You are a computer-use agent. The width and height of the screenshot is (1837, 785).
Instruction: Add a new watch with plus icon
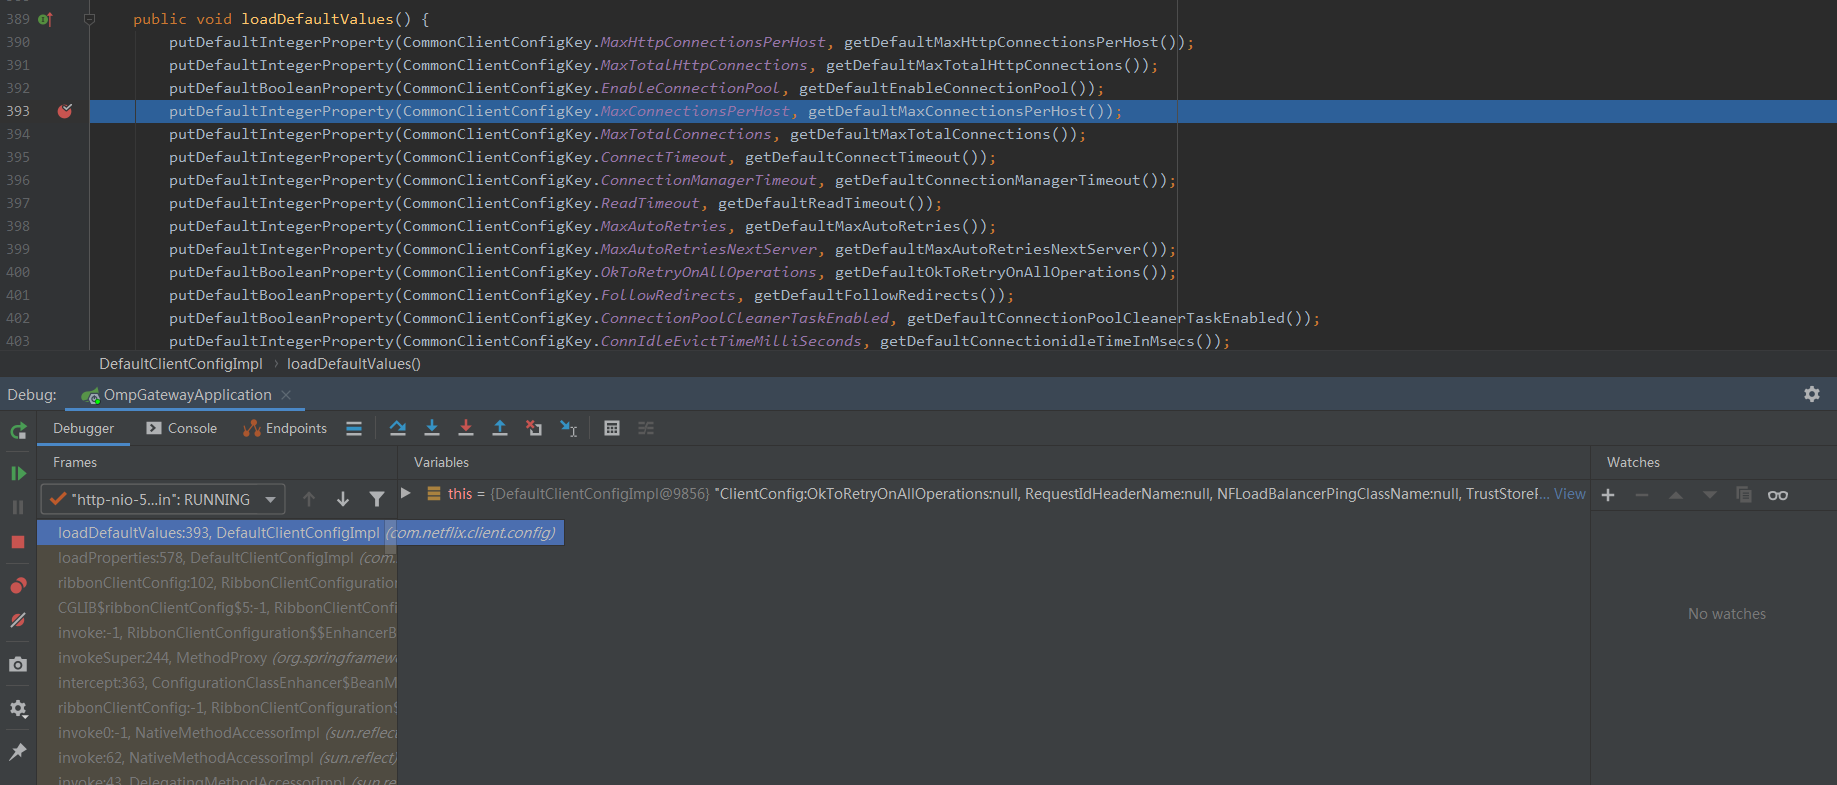(1608, 495)
